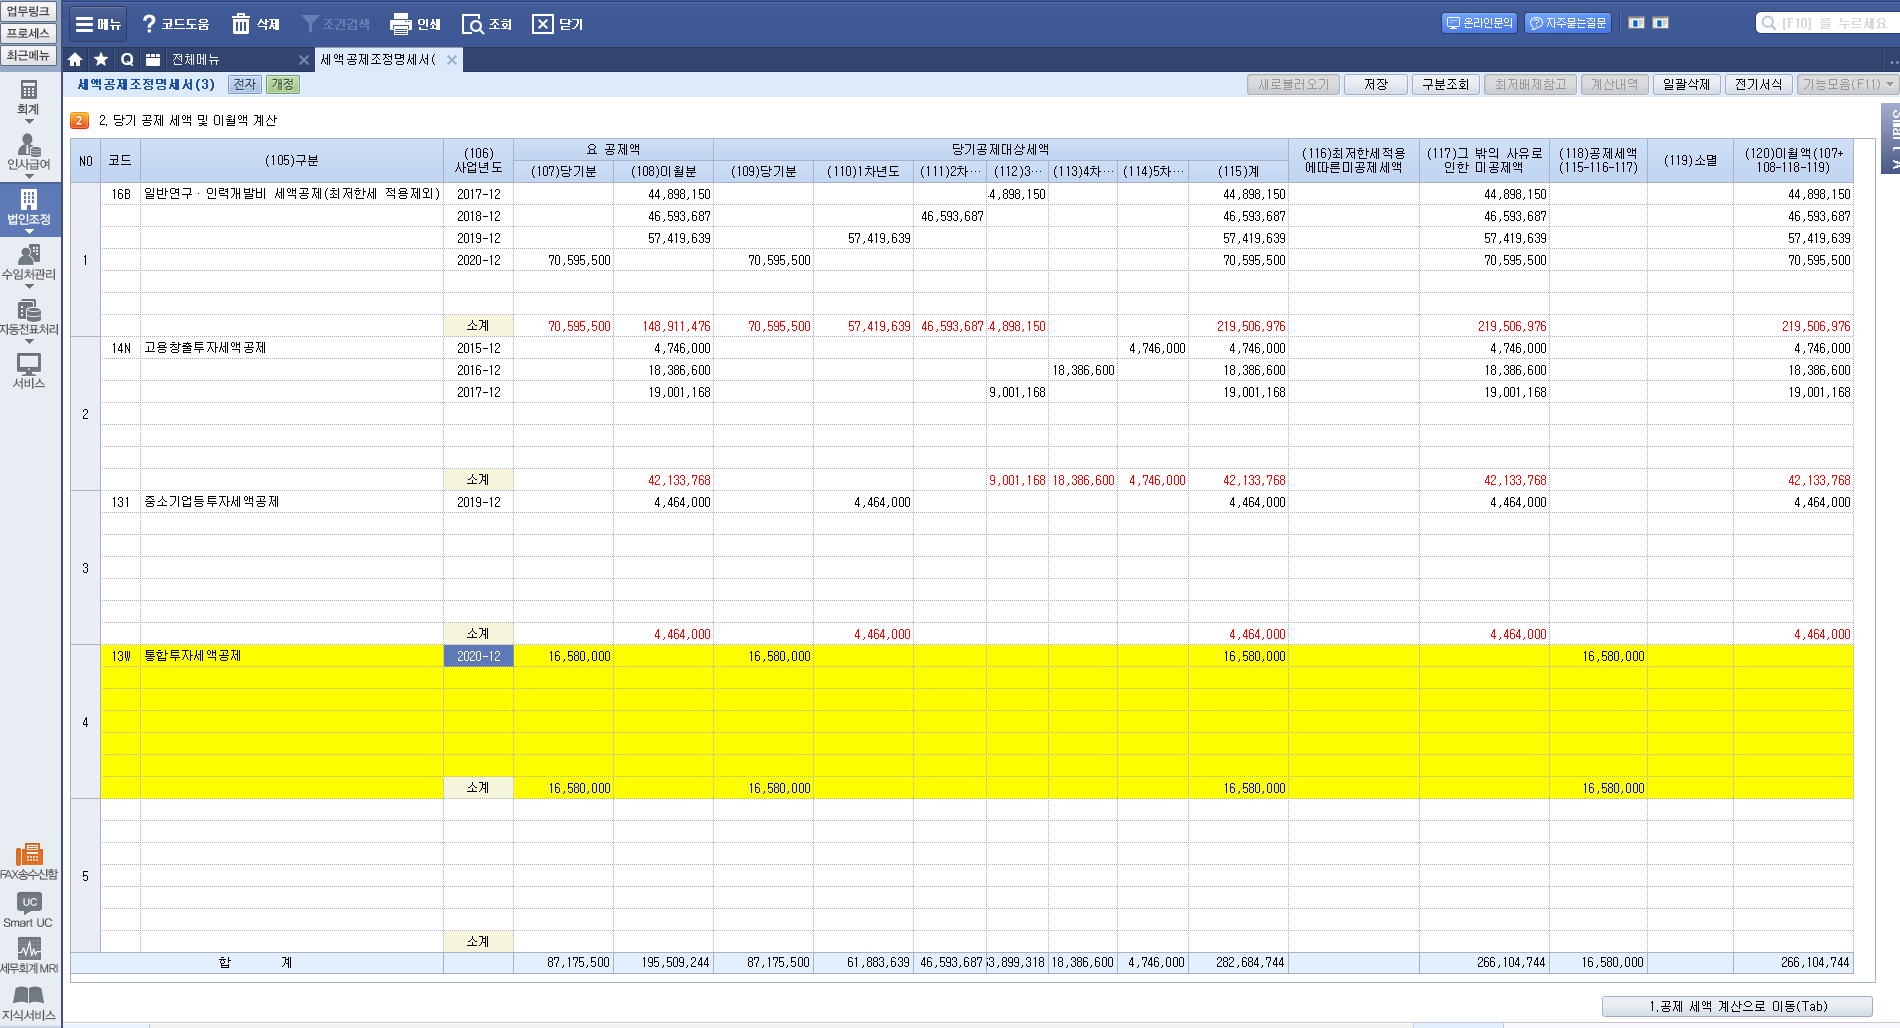Switch to the 전체메뉴 tab
The width and height of the screenshot is (1900, 1028).
coord(195,60)
